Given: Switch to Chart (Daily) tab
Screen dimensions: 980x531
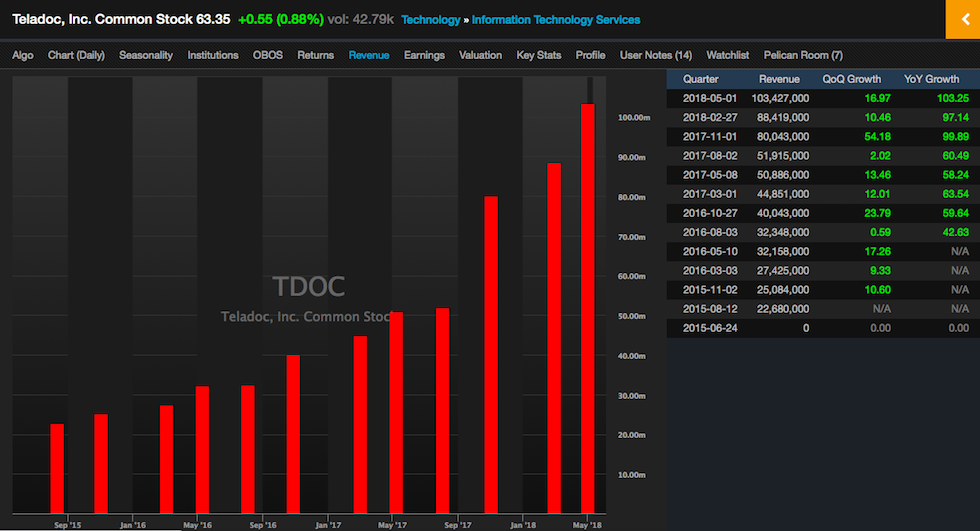Looking at the screenshot, I should pyautogui.click(x=76, y=55).
